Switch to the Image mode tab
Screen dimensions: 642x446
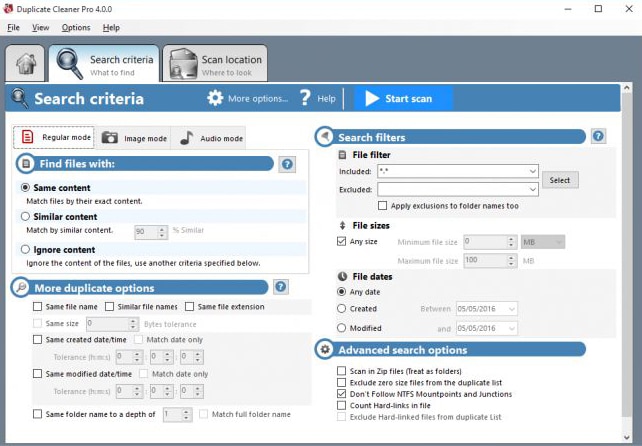(133, 138)
